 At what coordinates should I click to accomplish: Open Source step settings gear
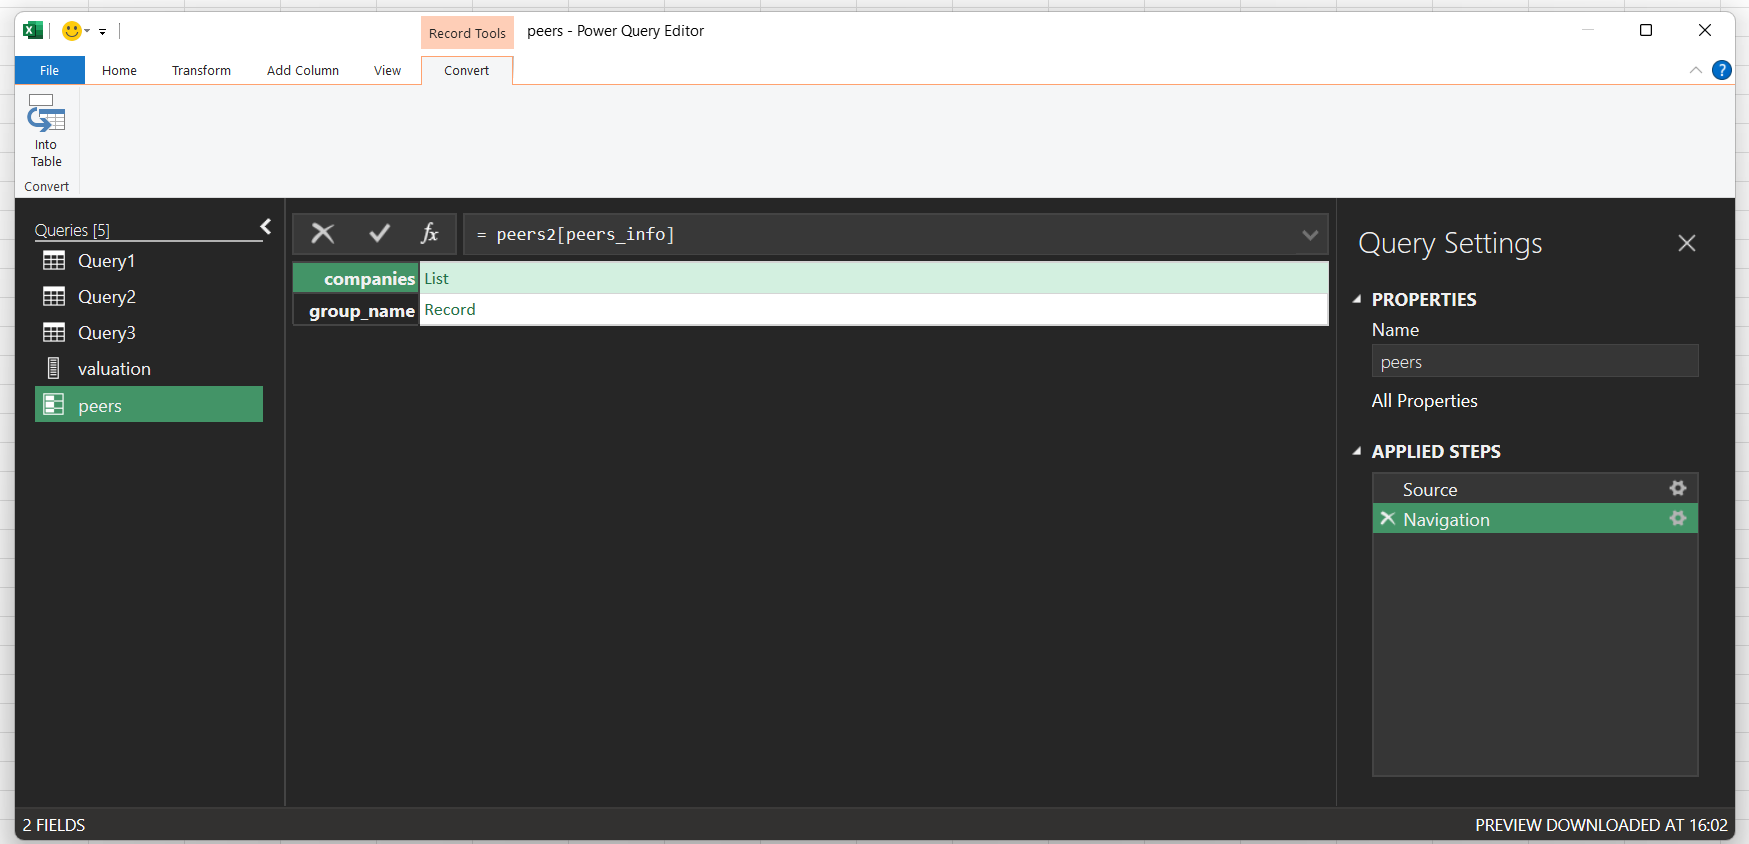[1678, 488]
